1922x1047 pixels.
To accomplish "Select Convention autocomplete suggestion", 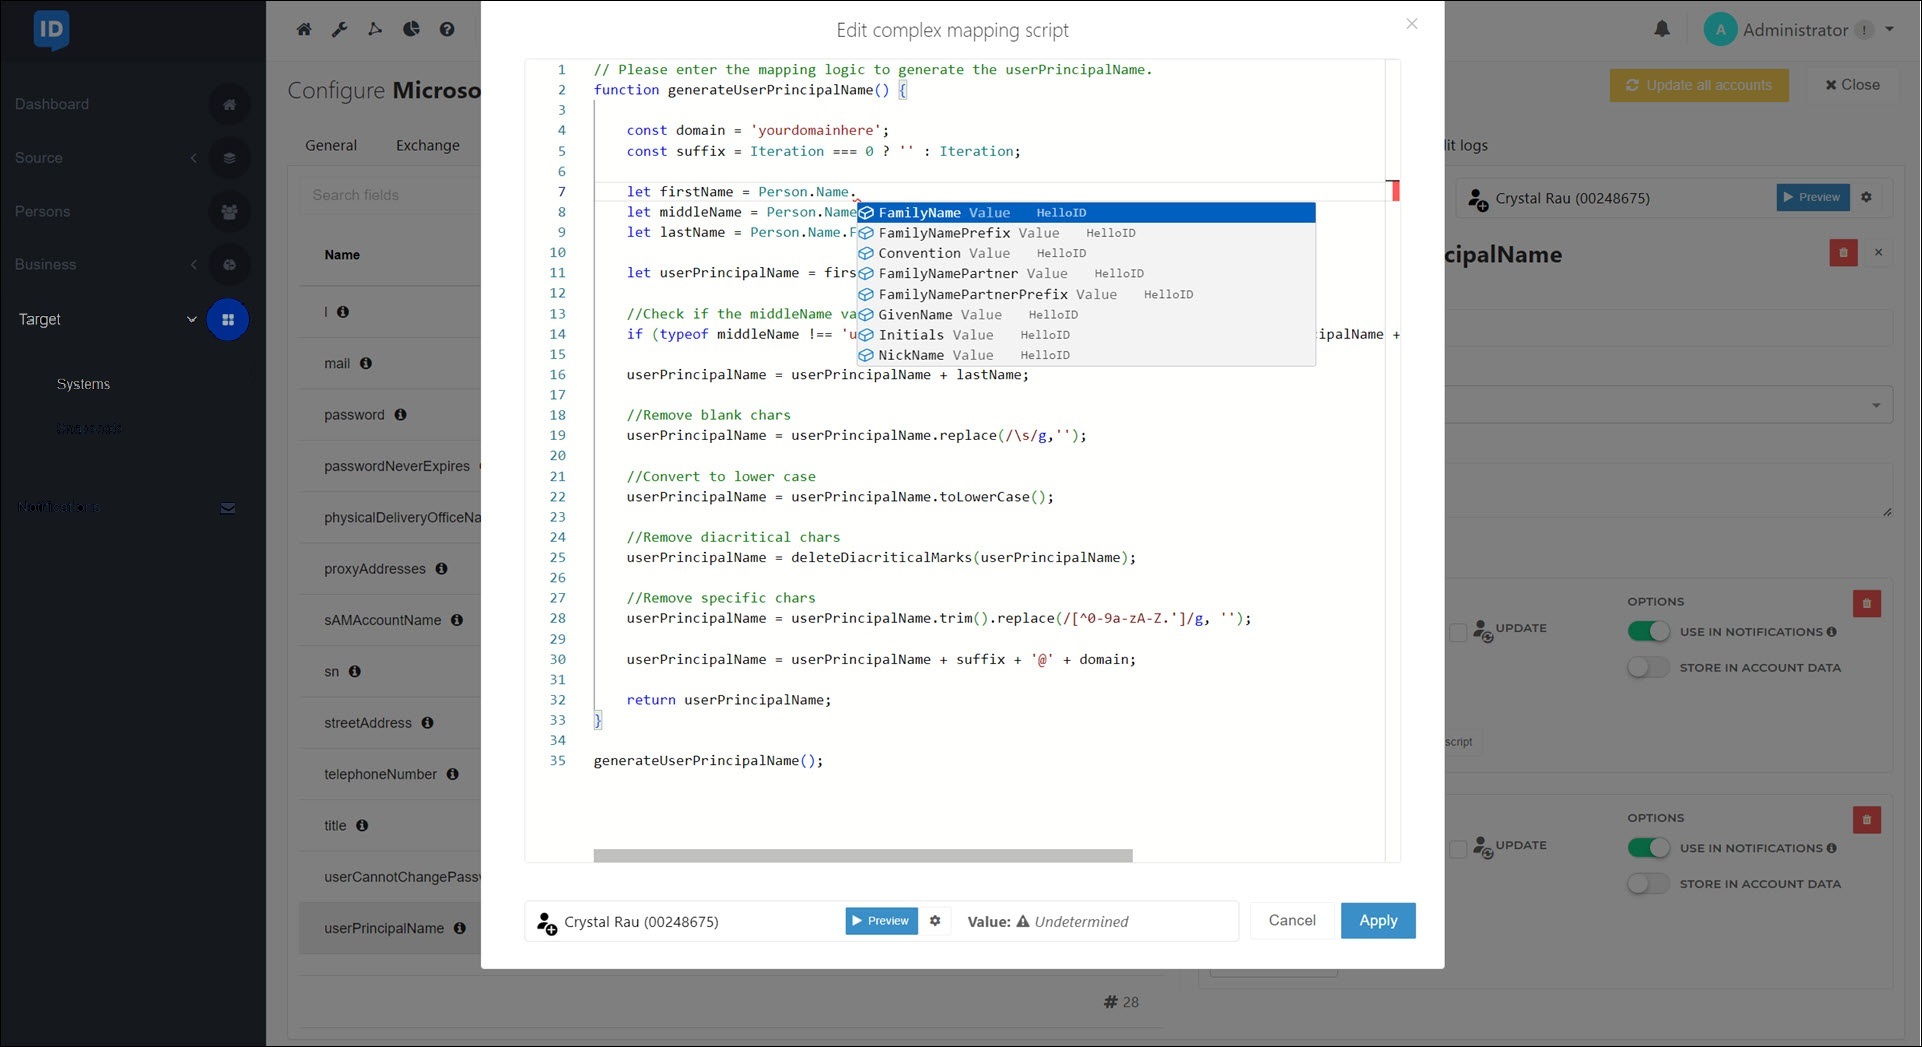I will pyautogui.click(x=1086, y=253).
